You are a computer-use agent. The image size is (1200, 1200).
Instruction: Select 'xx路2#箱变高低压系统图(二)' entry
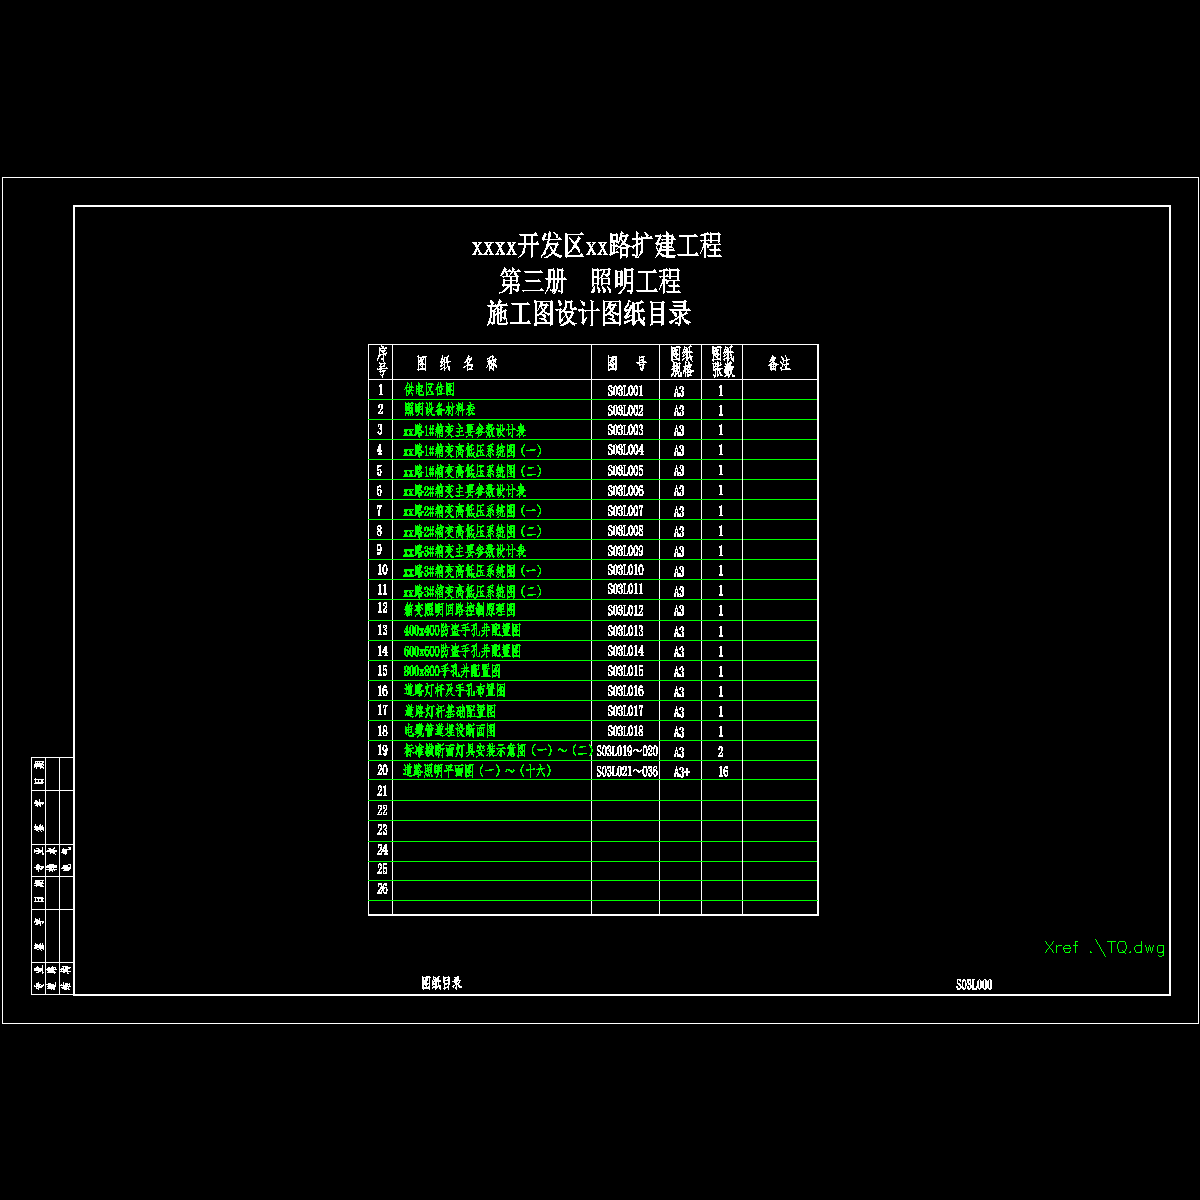[473, 531]
